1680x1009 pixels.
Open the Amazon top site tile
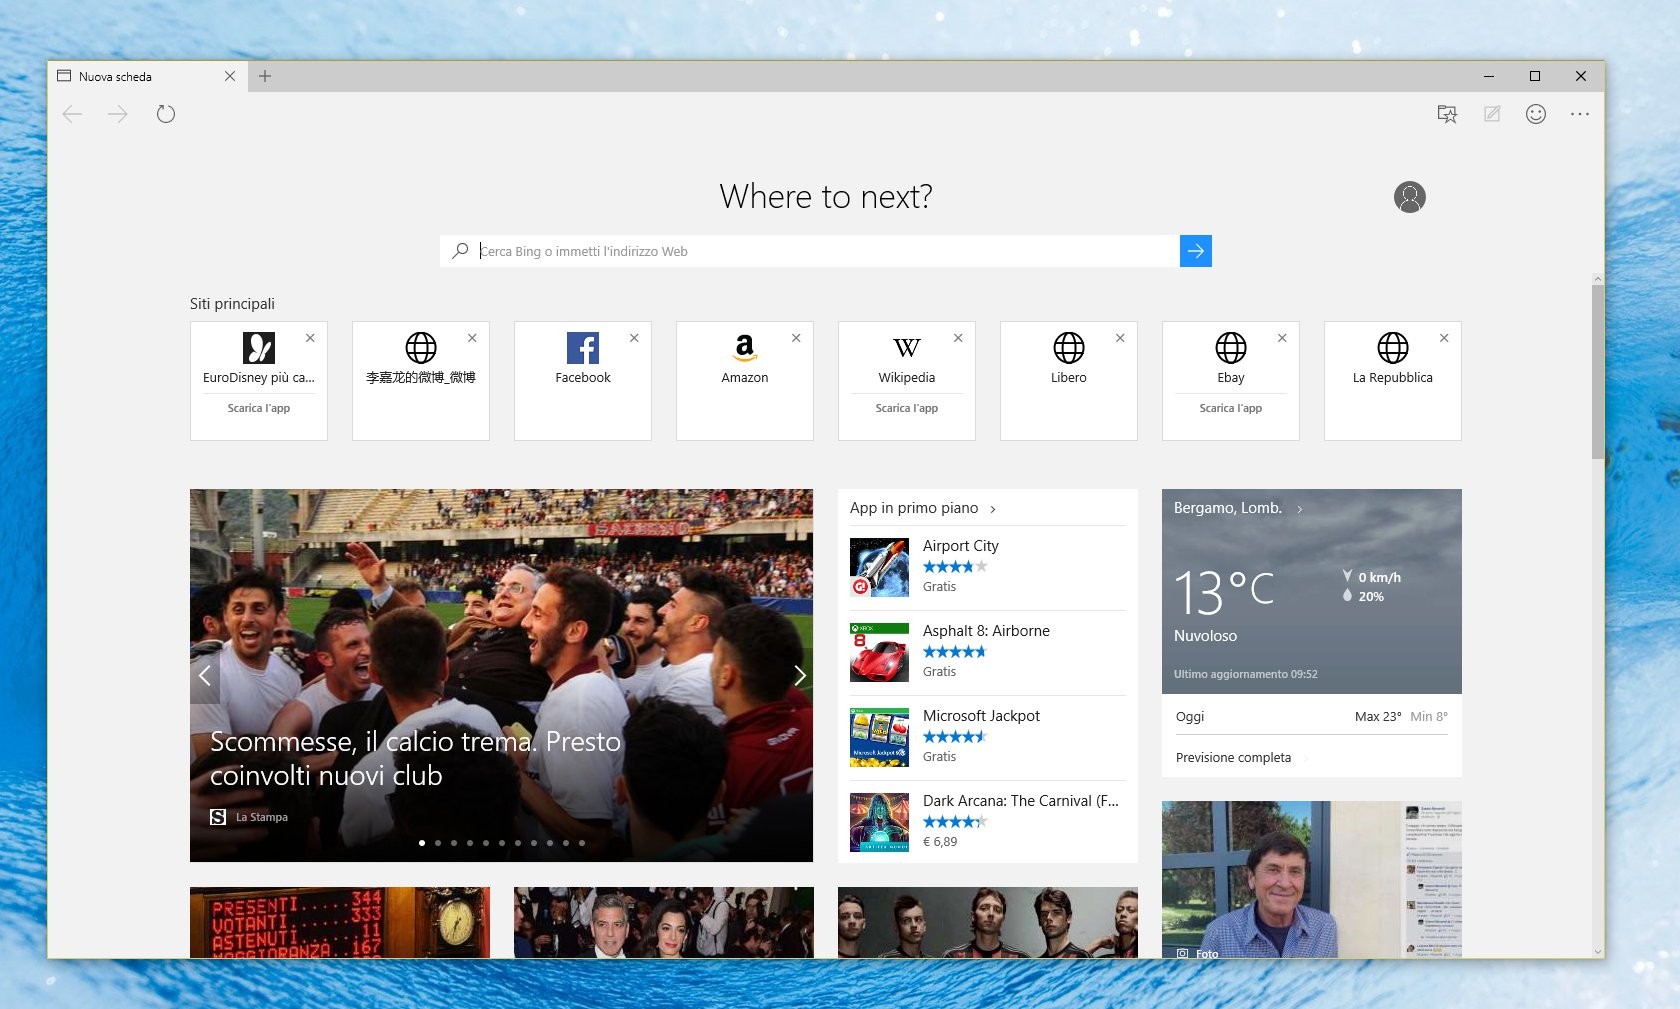[745, 380]
